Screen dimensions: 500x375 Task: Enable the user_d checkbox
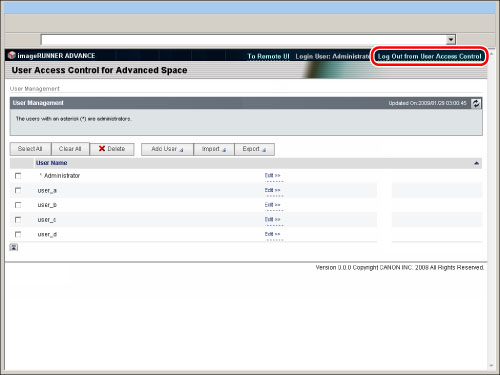pyautogui.click(x=18, y=234)
